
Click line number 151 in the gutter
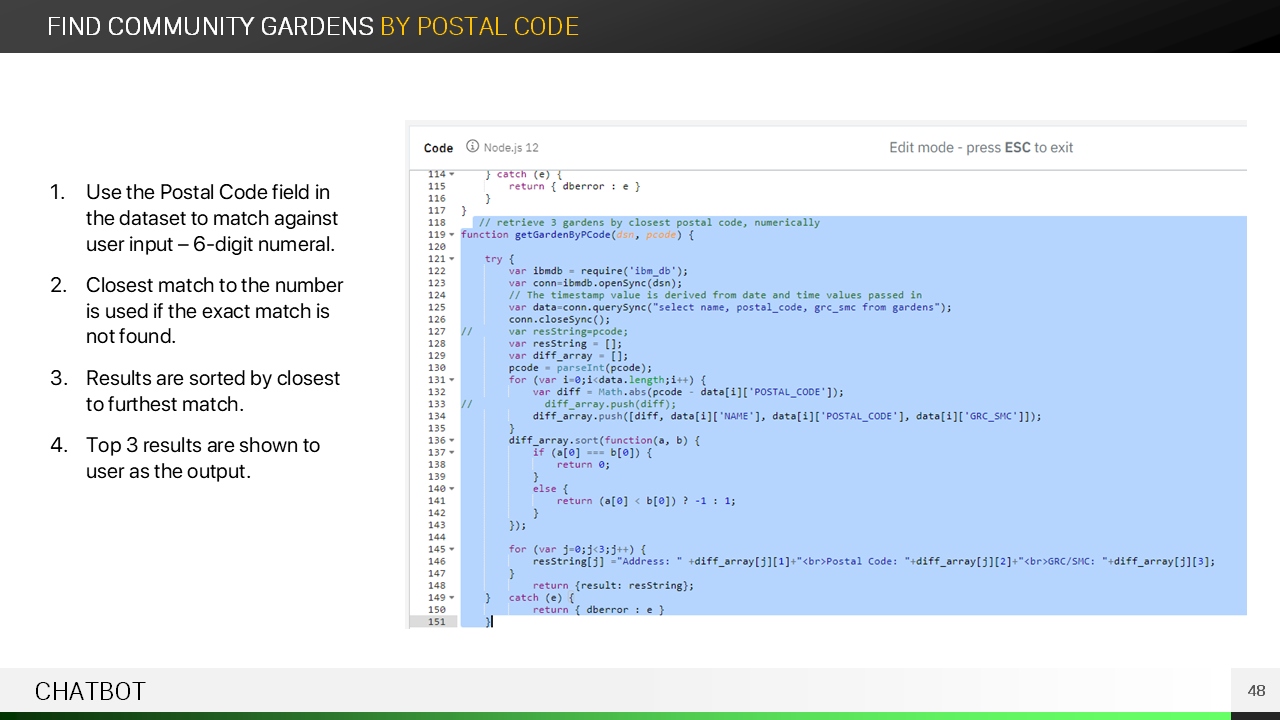pos(436,622)
